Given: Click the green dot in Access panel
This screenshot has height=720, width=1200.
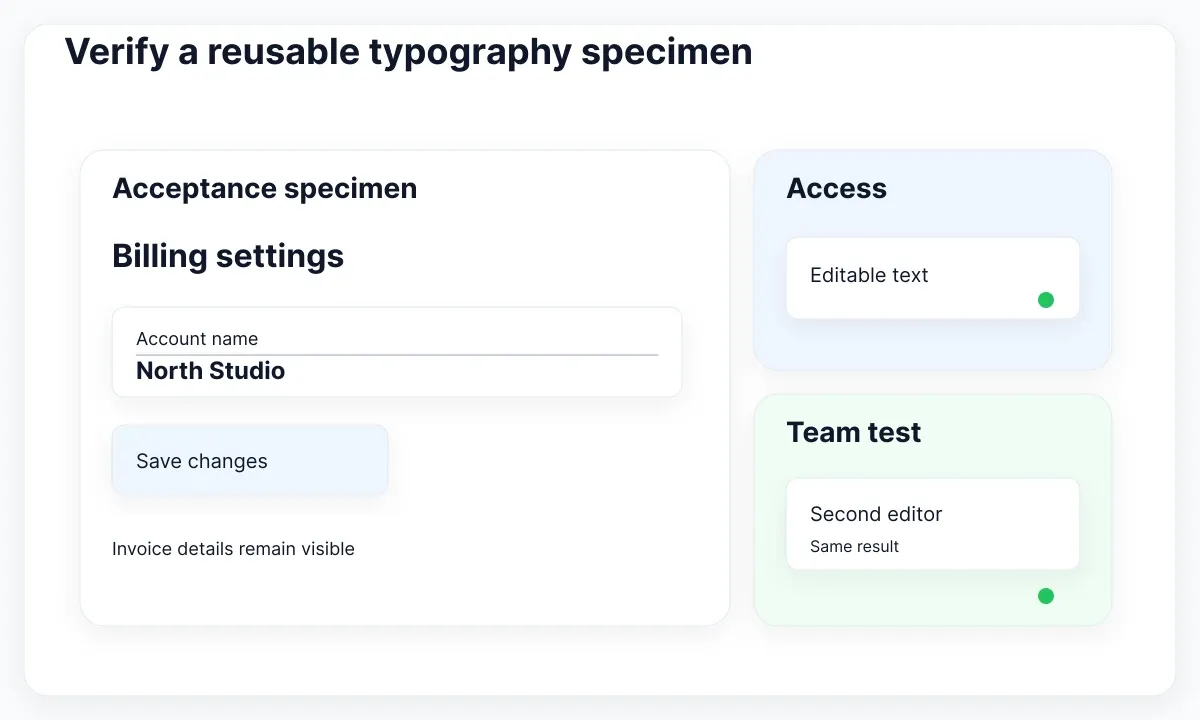Looking at the screenshot, I should click(x=1046, y=300).
